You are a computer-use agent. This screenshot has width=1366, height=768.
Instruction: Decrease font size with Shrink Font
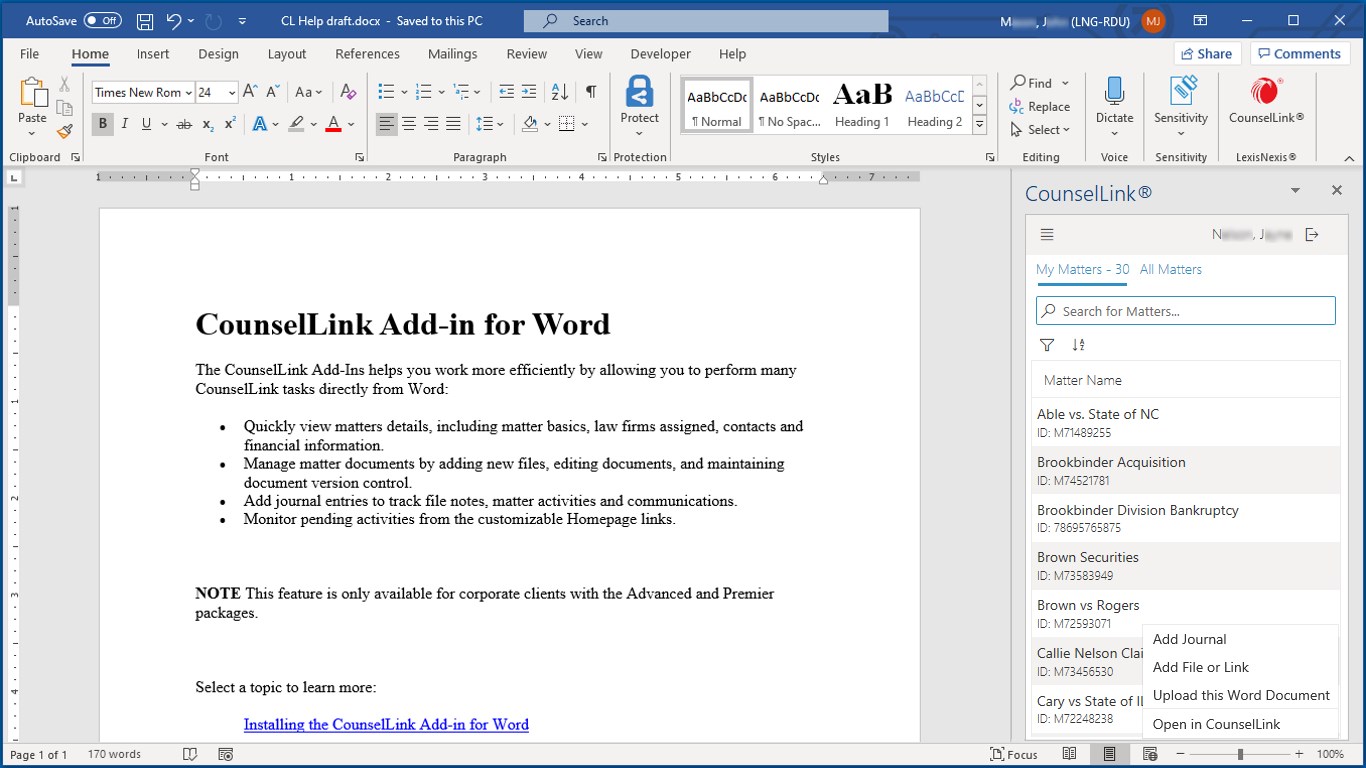[x=273, y=92]
